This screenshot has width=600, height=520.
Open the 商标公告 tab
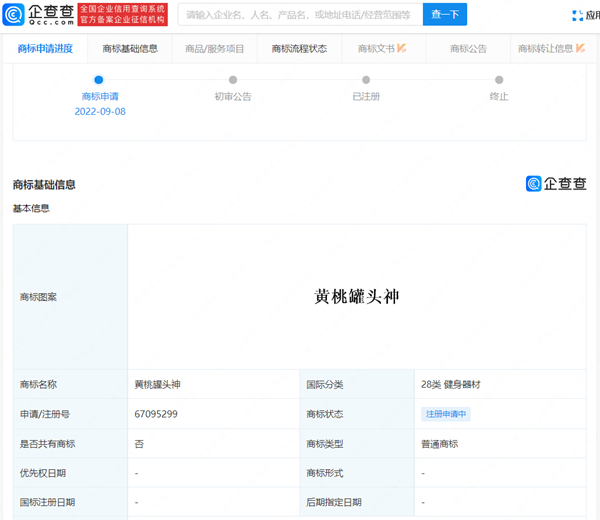(x=468, y=49)
